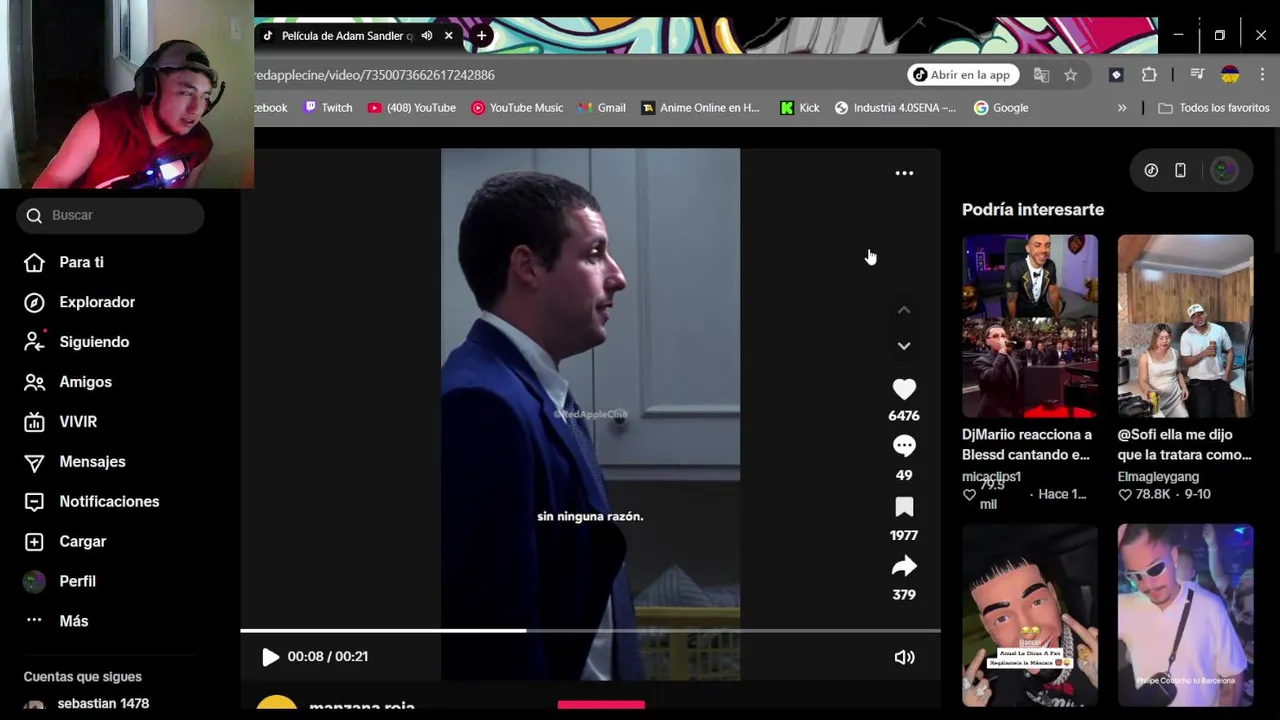Click the TikTok coin icon in header
This screenshot has width=1280, height=720.
point(1151,170)
